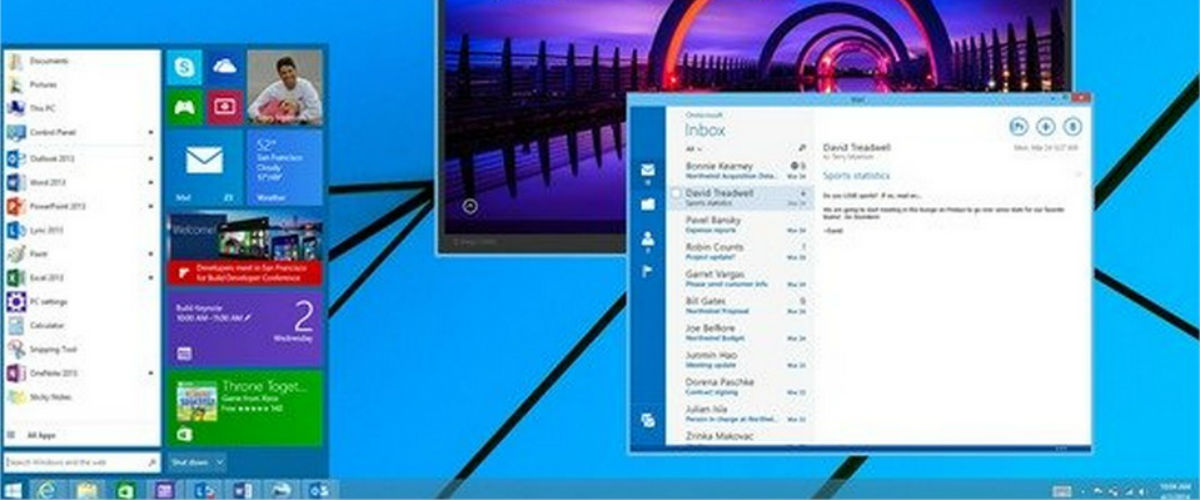Click the search magnifier in Start search box

152,462
